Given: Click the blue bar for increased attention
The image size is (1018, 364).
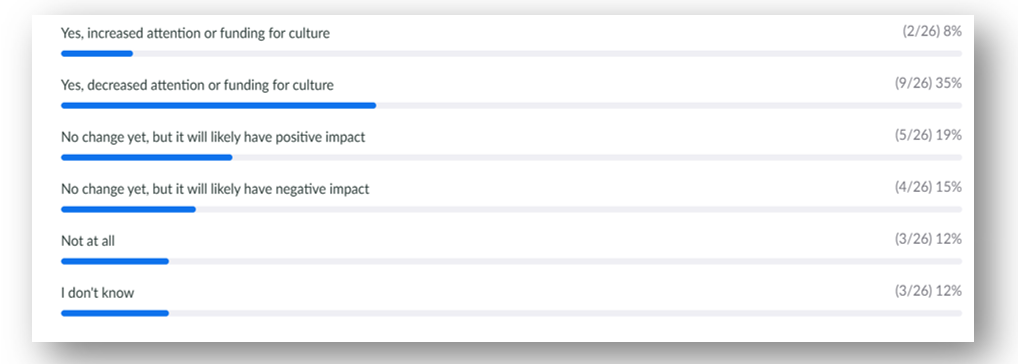Looking at the screenshot, I should [x=97, y=53].
